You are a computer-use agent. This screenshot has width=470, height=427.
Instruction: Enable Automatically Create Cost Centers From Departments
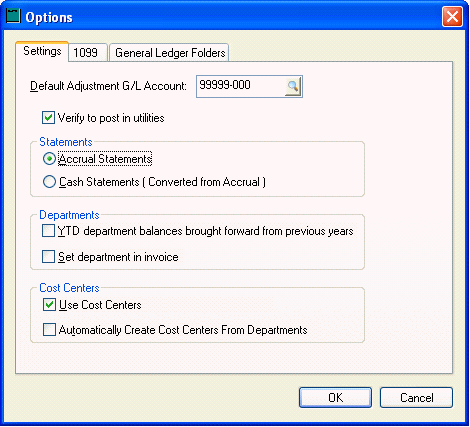(x=49, y=330)
